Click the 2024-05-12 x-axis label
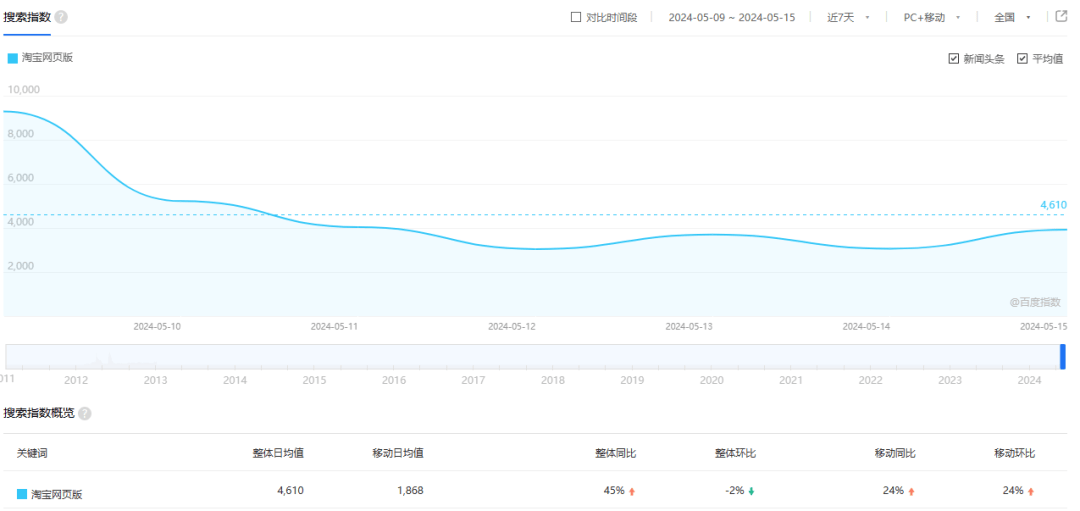The height and width of the screenshot is (511, 1080). (512, 326)
